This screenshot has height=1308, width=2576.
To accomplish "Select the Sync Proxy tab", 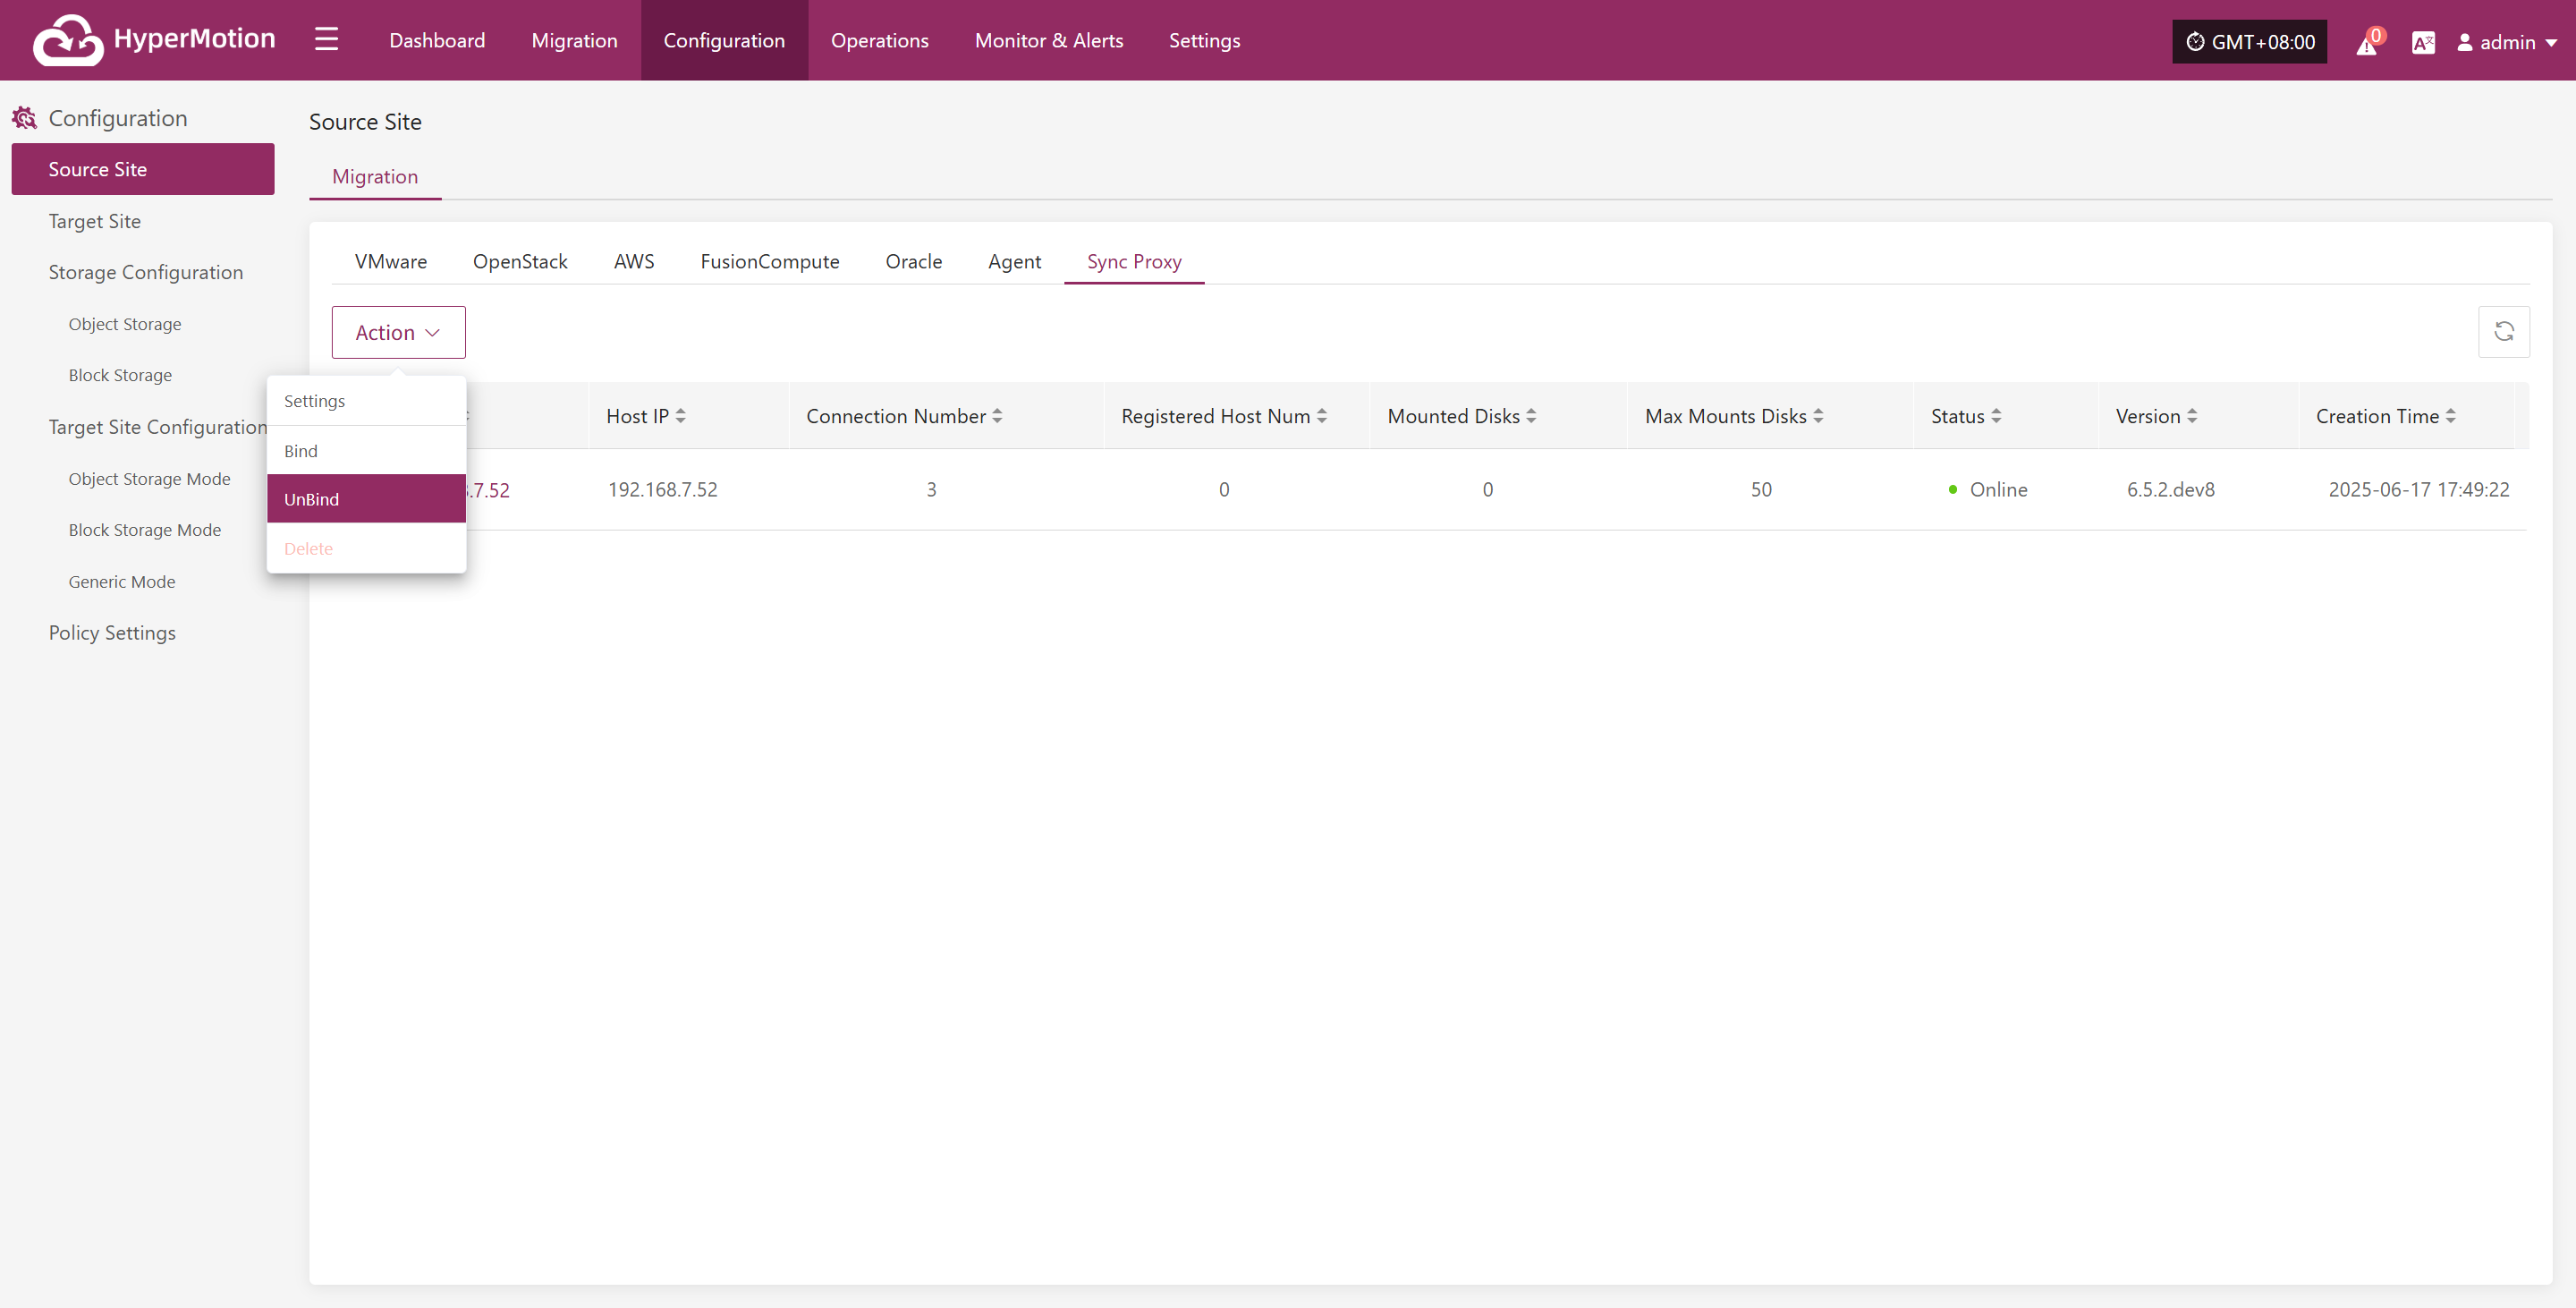I will point(1134,261).
